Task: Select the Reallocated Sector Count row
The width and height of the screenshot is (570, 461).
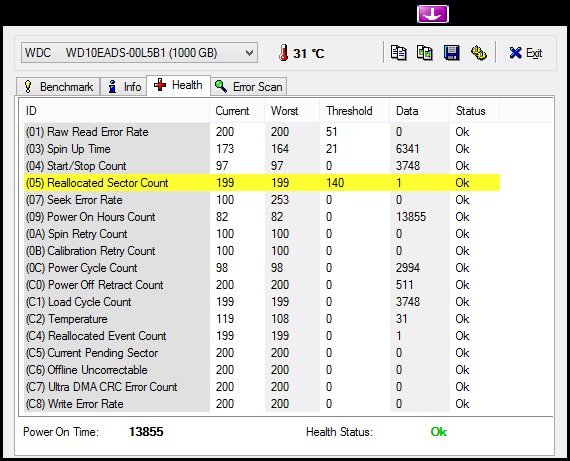Action: (x=262, y=183)
